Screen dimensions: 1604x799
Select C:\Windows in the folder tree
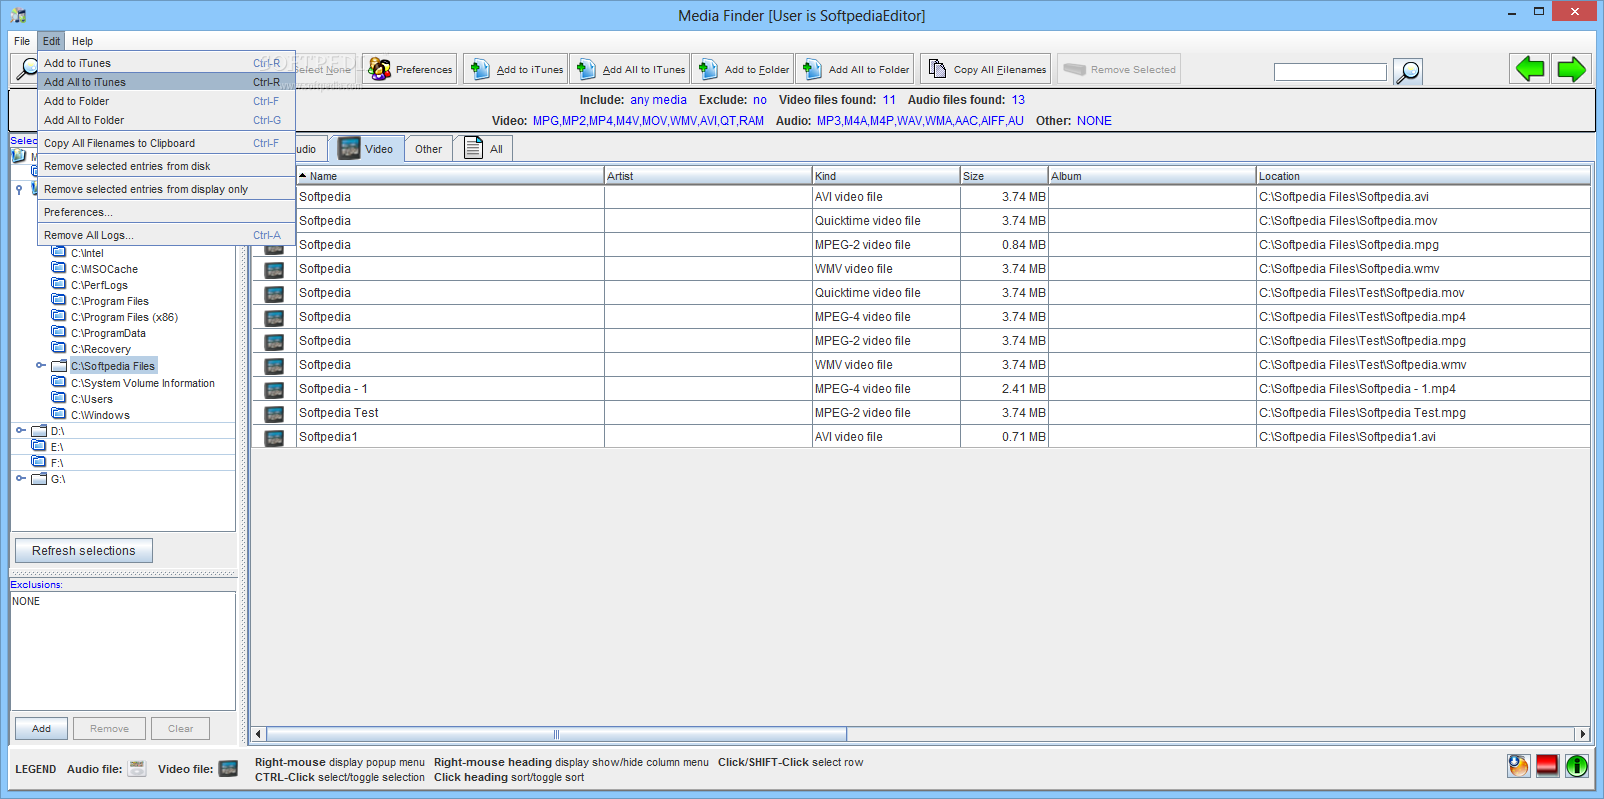click(x=100, y=415)
